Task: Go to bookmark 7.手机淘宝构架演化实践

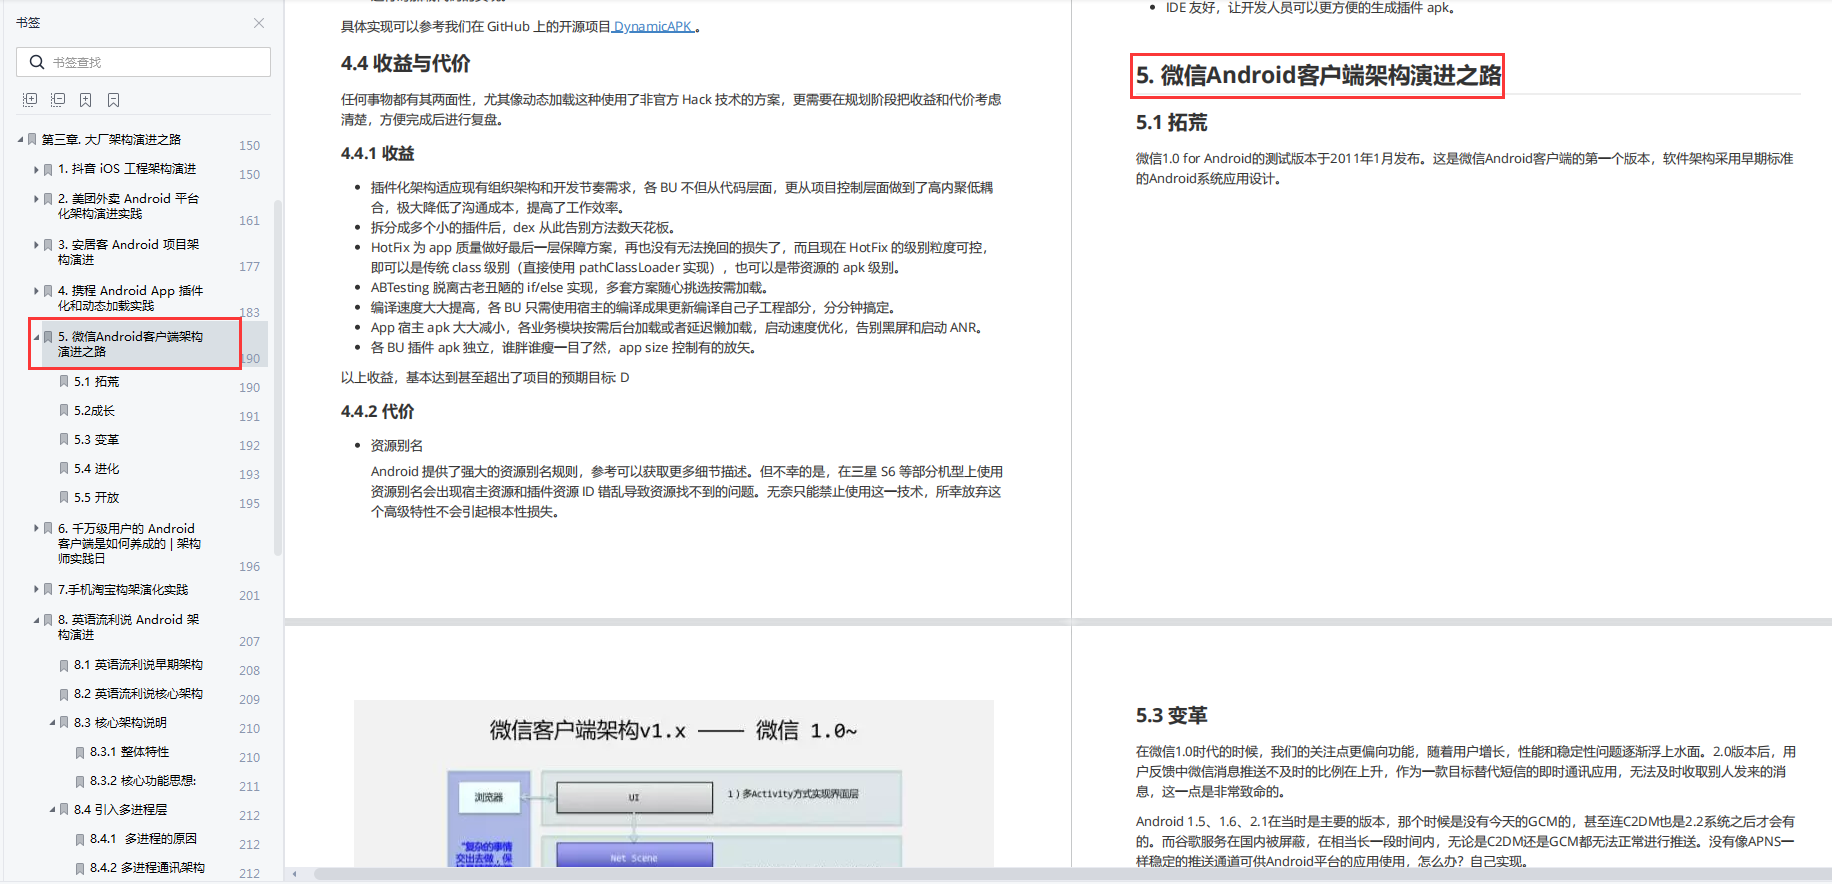Action: pyautogui.click(x=123, y=590)
